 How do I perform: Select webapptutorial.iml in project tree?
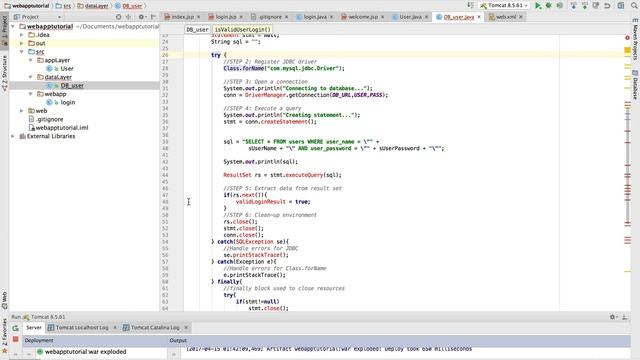62,128
